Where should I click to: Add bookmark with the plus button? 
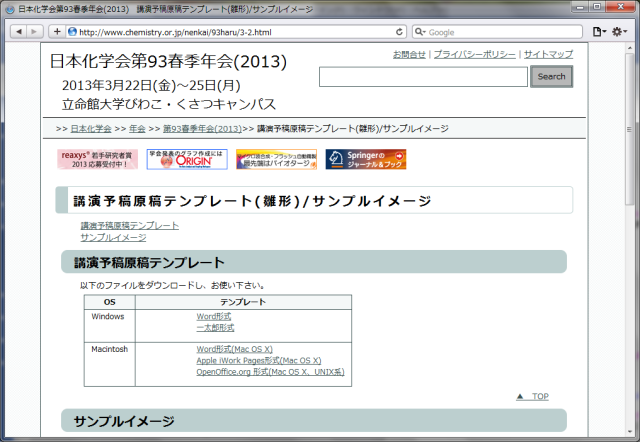(x=57, y=31)
